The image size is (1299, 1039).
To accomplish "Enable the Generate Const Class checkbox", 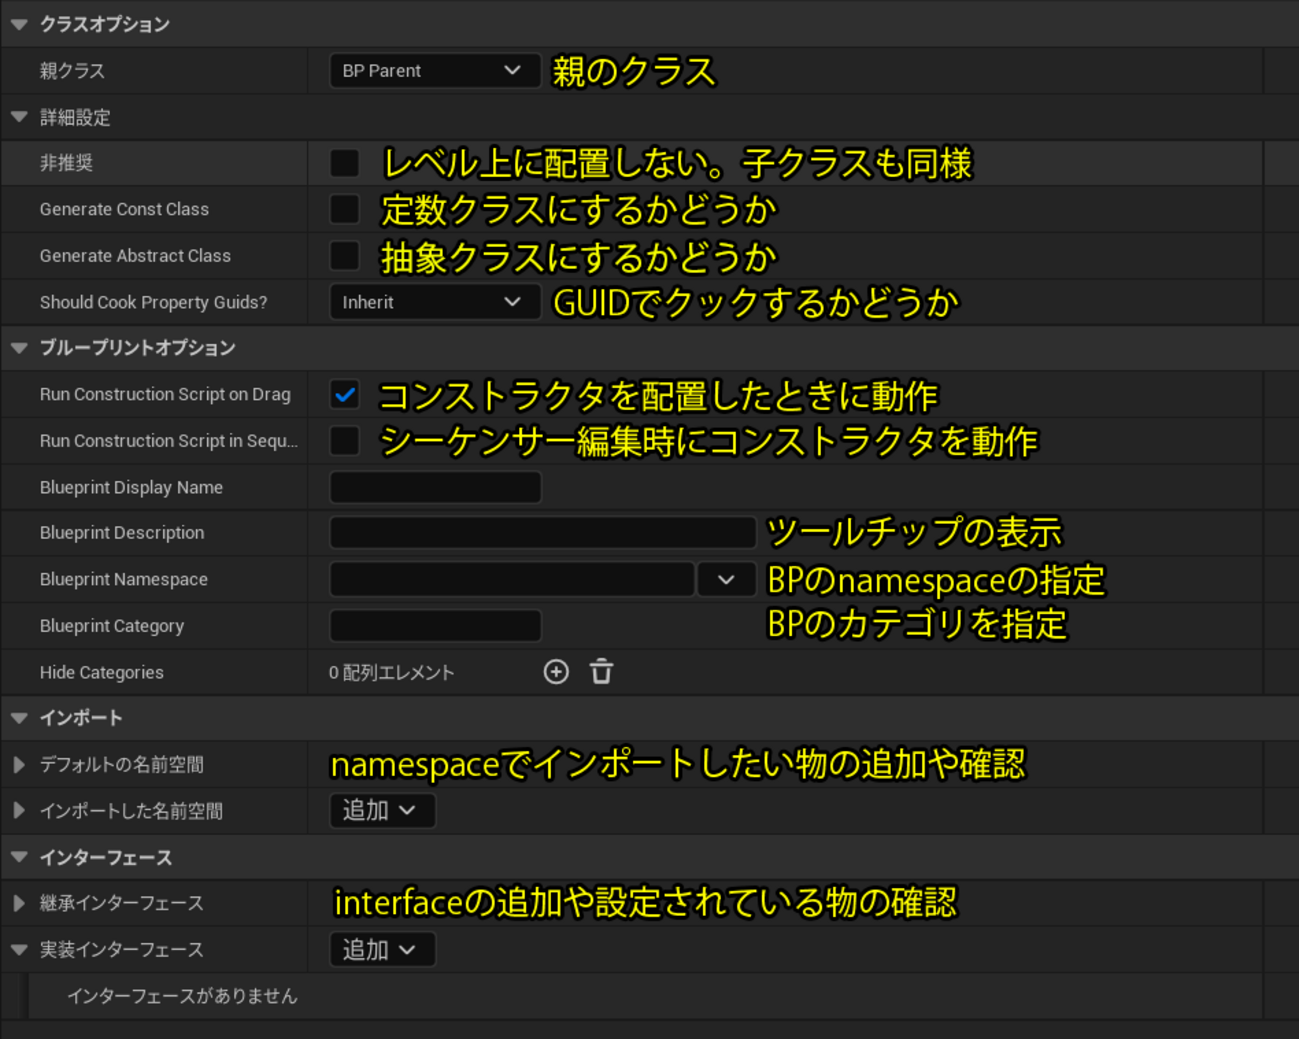I will pos(345,209).
